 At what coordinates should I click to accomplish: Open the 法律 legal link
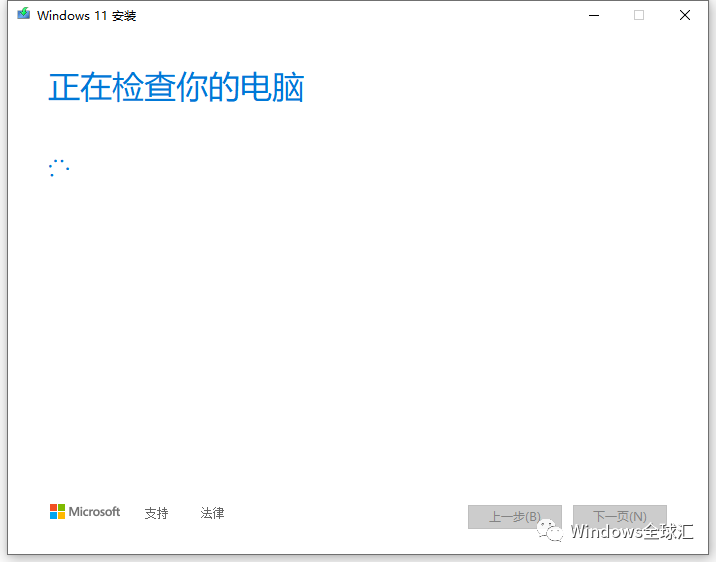[x=212, y=513]
